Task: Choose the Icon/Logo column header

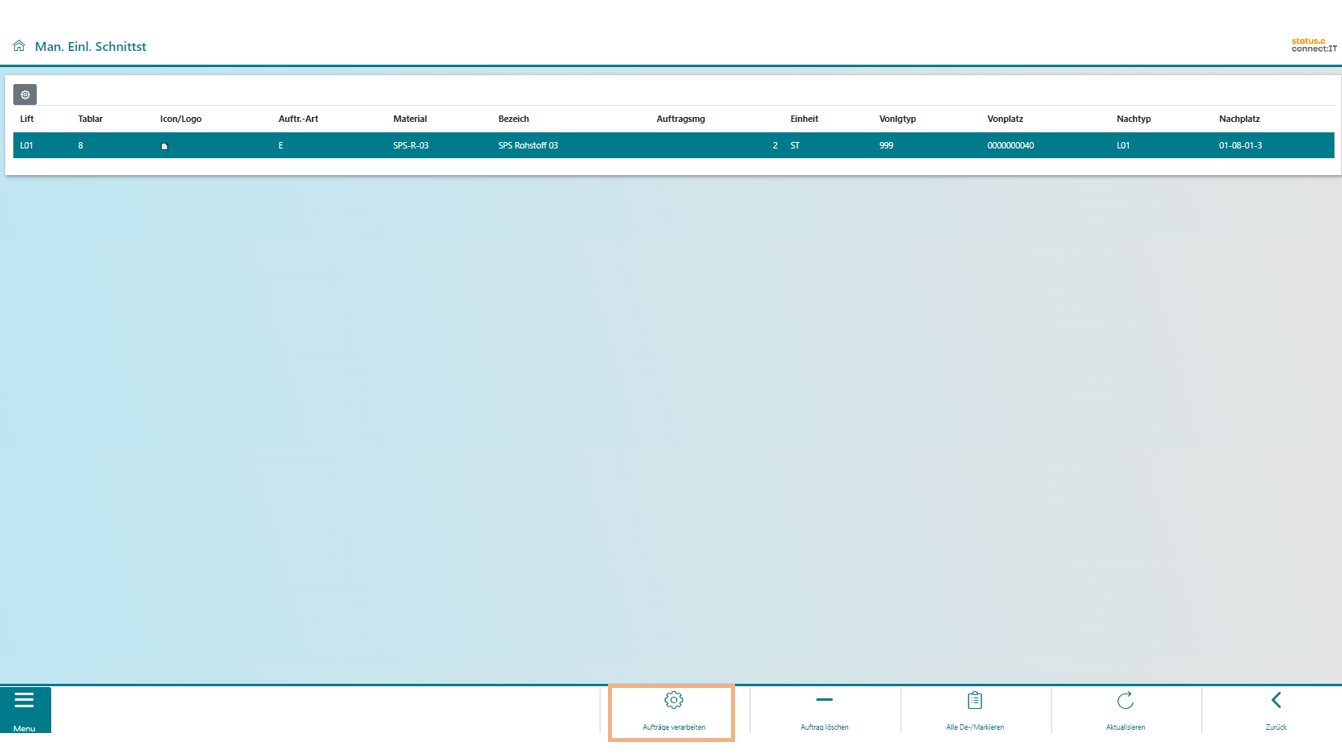Action: click(x=181, y=119)
